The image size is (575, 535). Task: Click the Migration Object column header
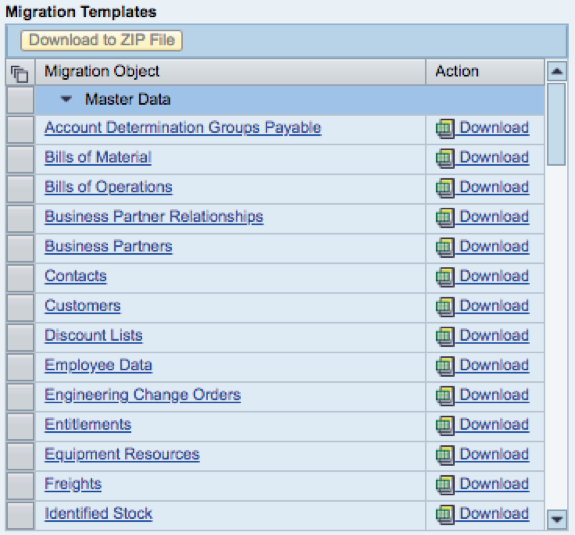(231, 72)
